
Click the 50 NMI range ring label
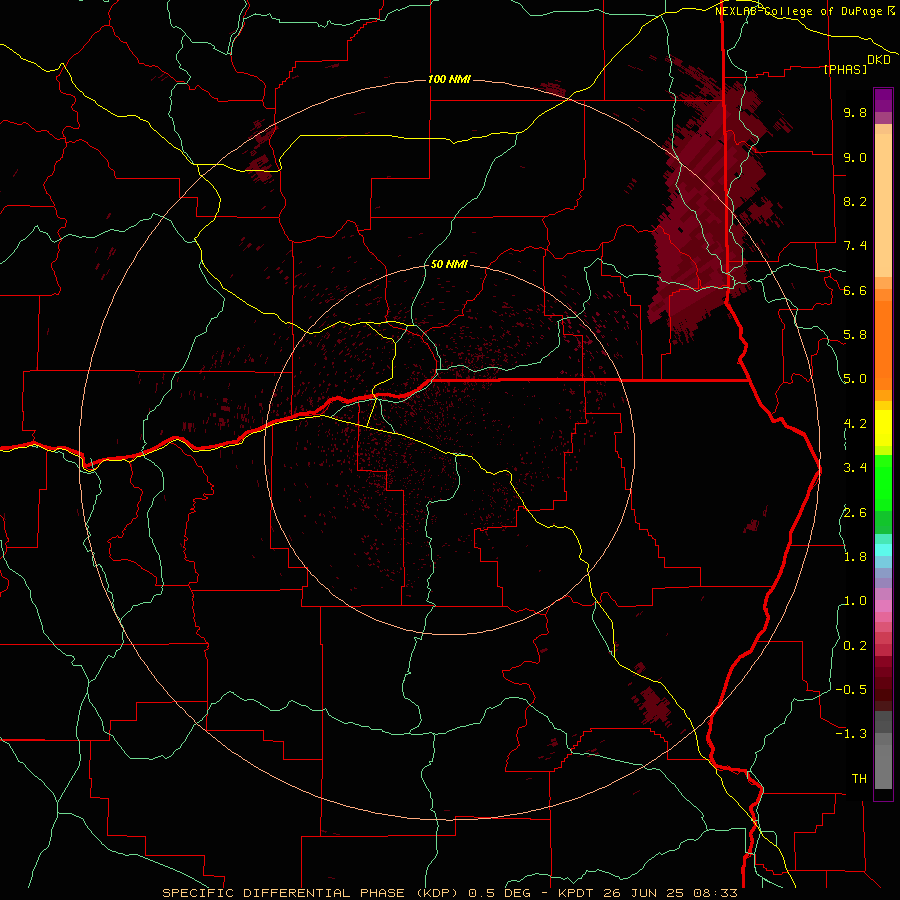[449, 264]
